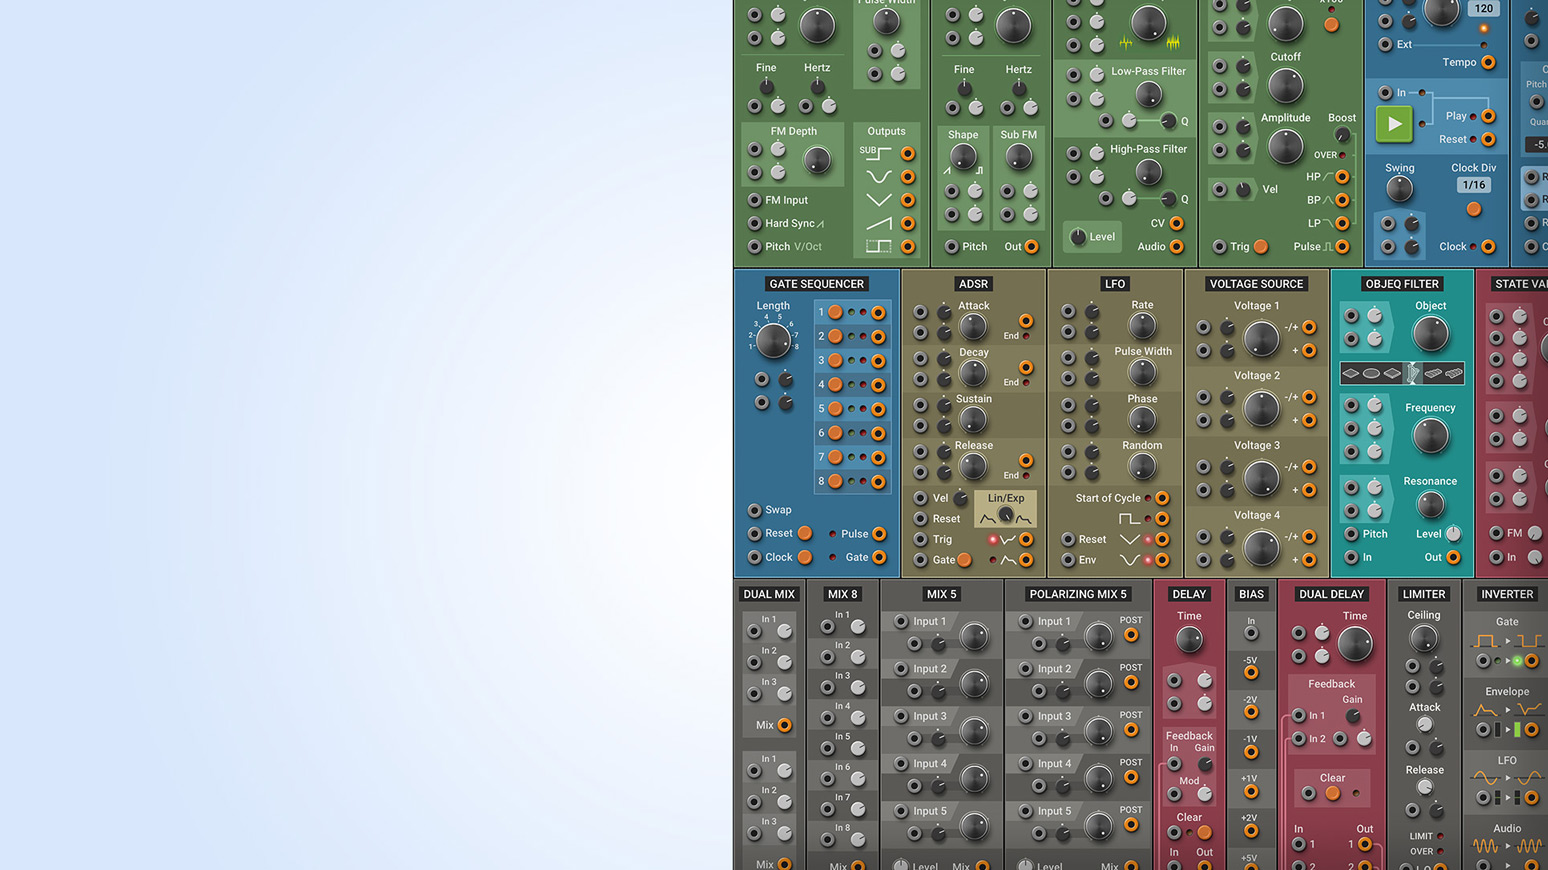This screenshot has width=1548, height=870.
Task: Click the Objeq Filter Out jack
Action: coord(1453,557)
